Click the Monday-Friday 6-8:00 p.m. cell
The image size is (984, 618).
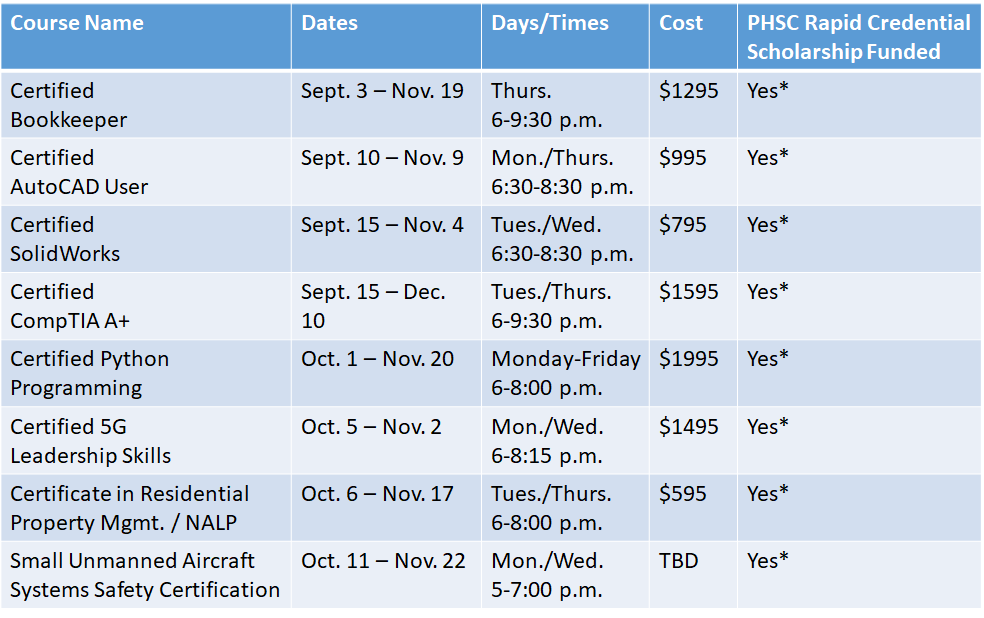click(x=565, y=373)
